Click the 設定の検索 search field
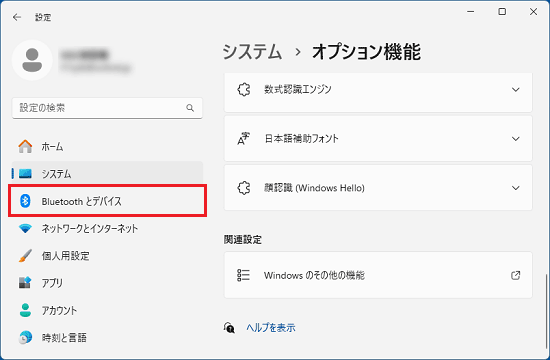550x360 pixels. point(107,108)
